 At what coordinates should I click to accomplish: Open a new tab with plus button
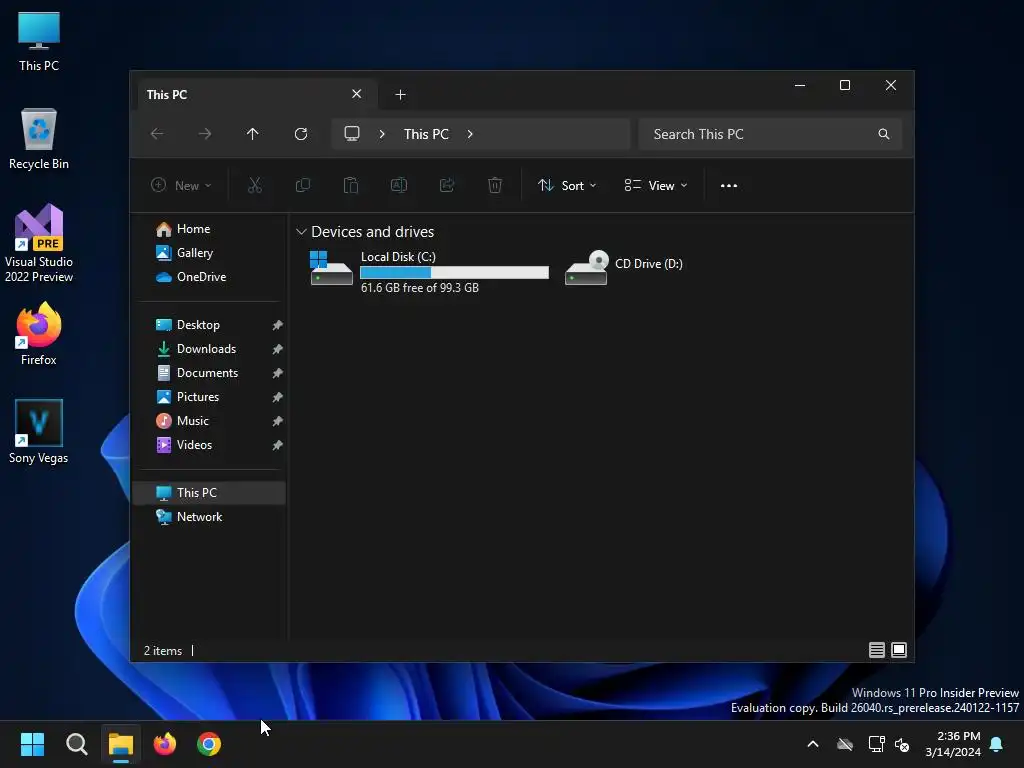(400, 95)
